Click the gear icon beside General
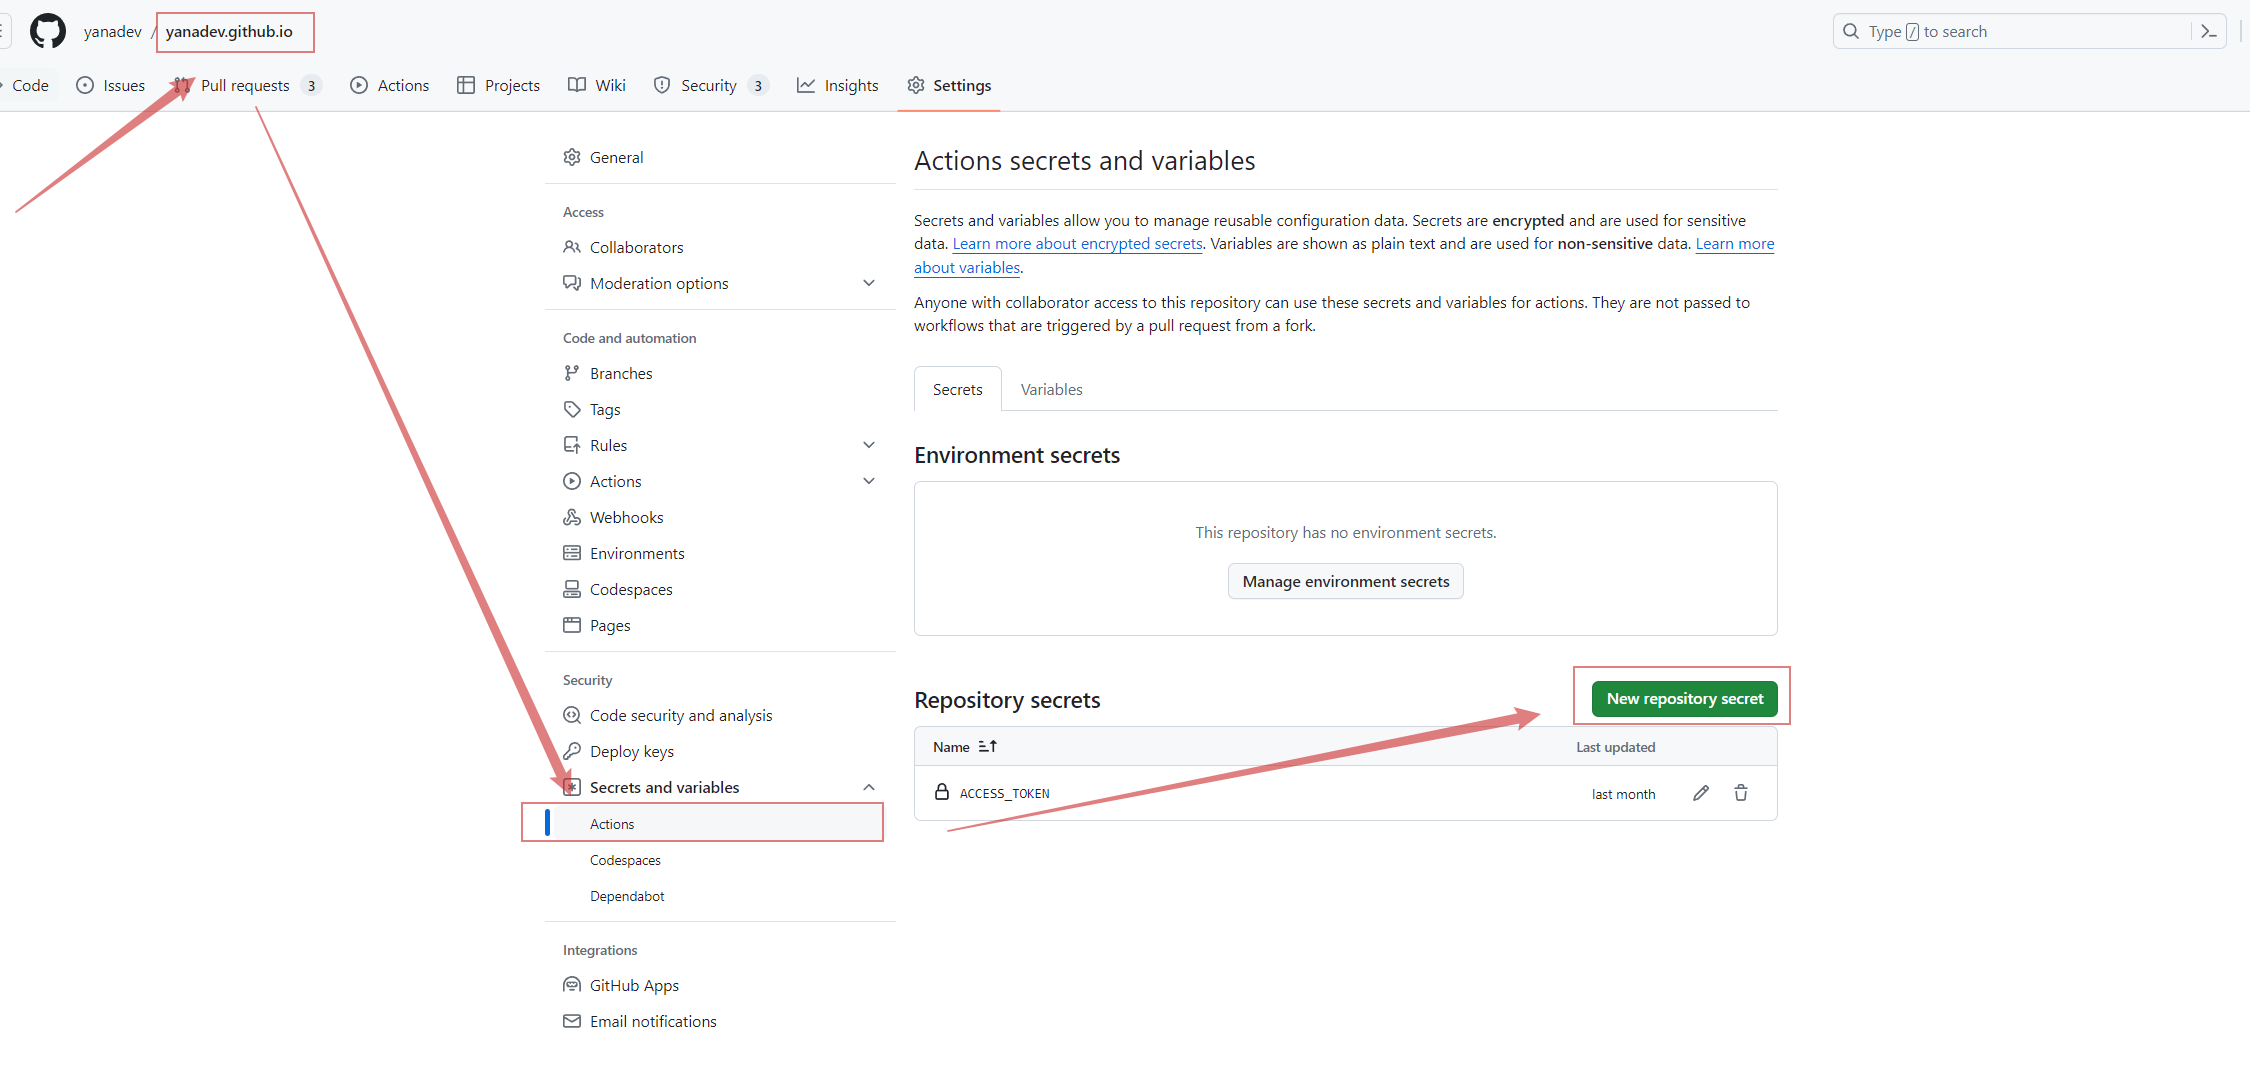This screenshot has width=2250, height=1065. pos(572,157)
